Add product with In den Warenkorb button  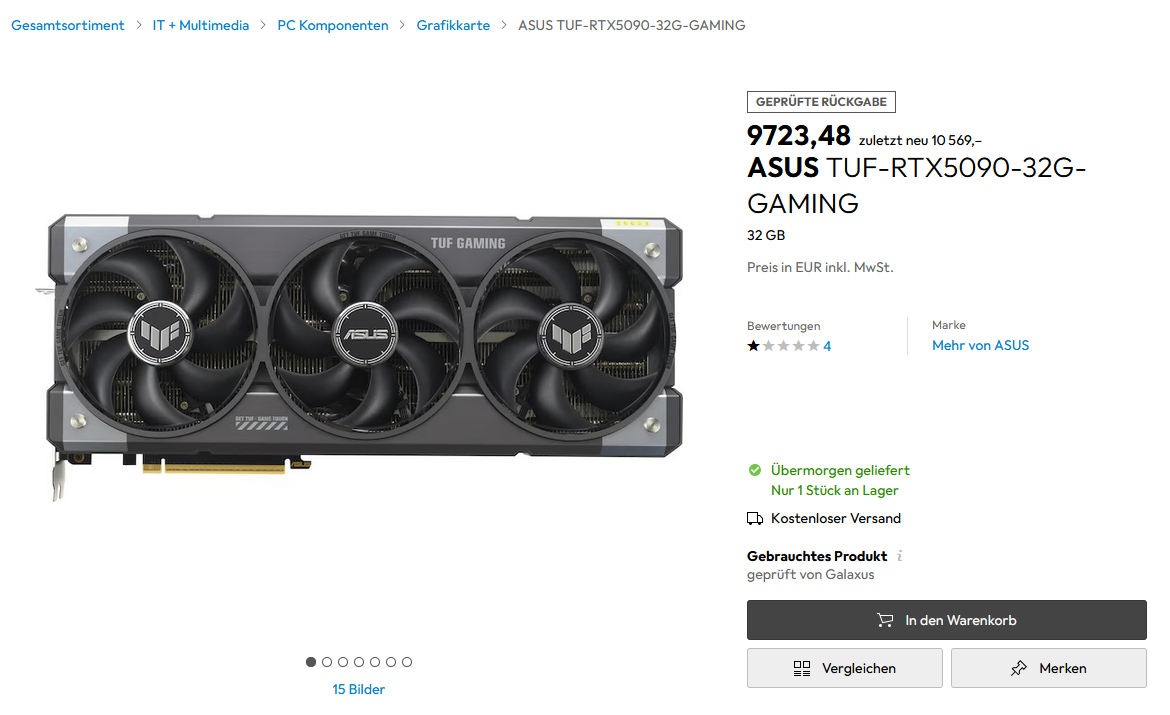pyautogui.click(x=946, y=620)
